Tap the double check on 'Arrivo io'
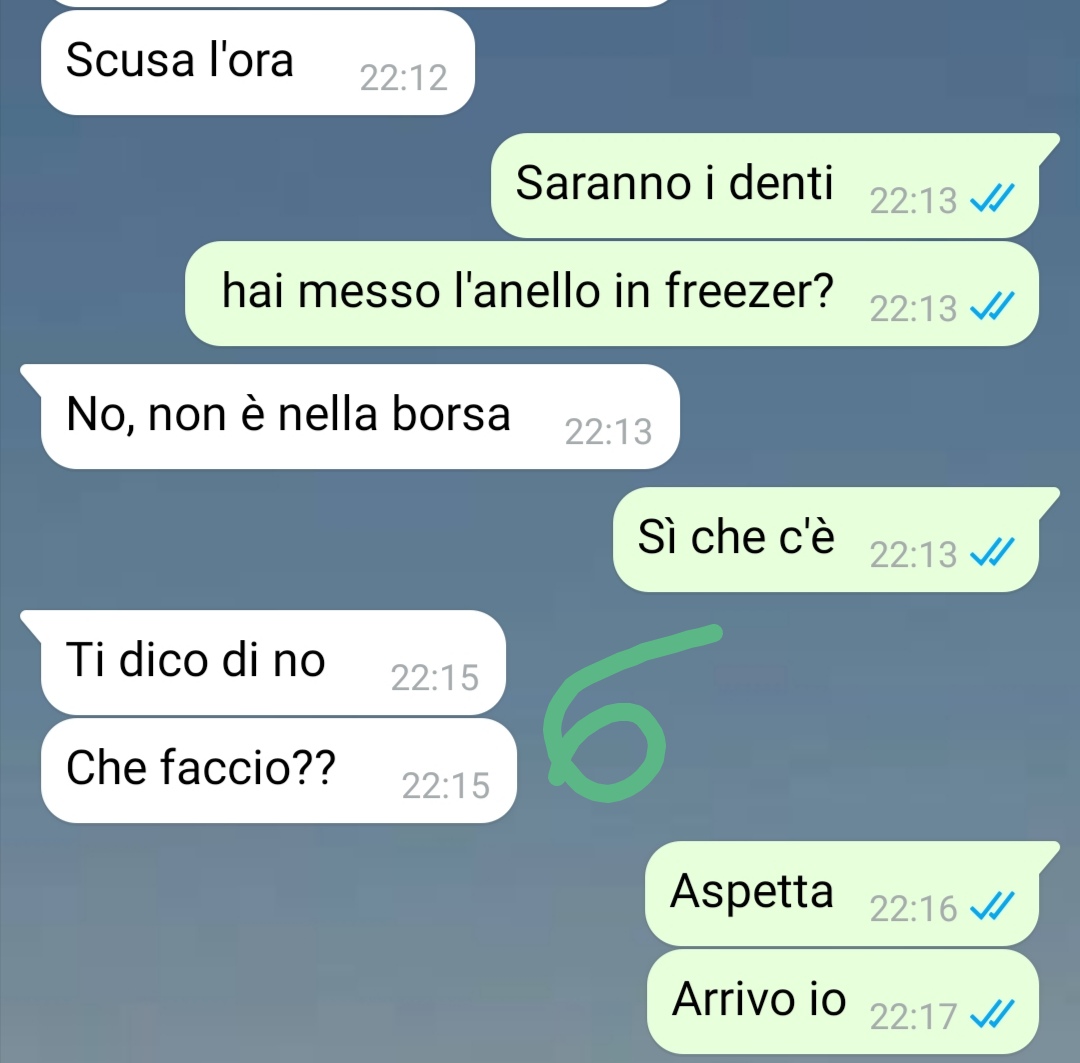1080x1063 pixels. (992, 1013)
